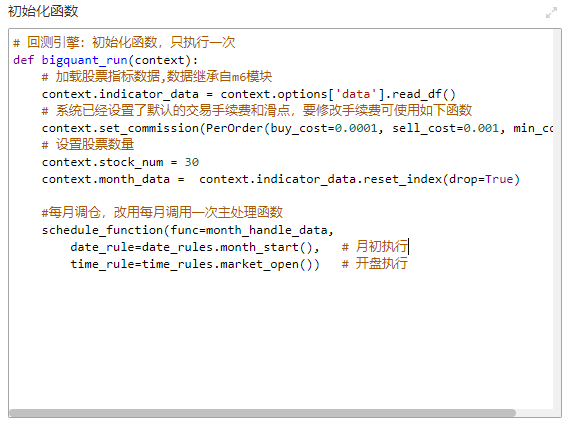The height and width of the screenshot is (428, 569).
Task: Click the string 'data' in context.options
Action: (x=356, y=94)
